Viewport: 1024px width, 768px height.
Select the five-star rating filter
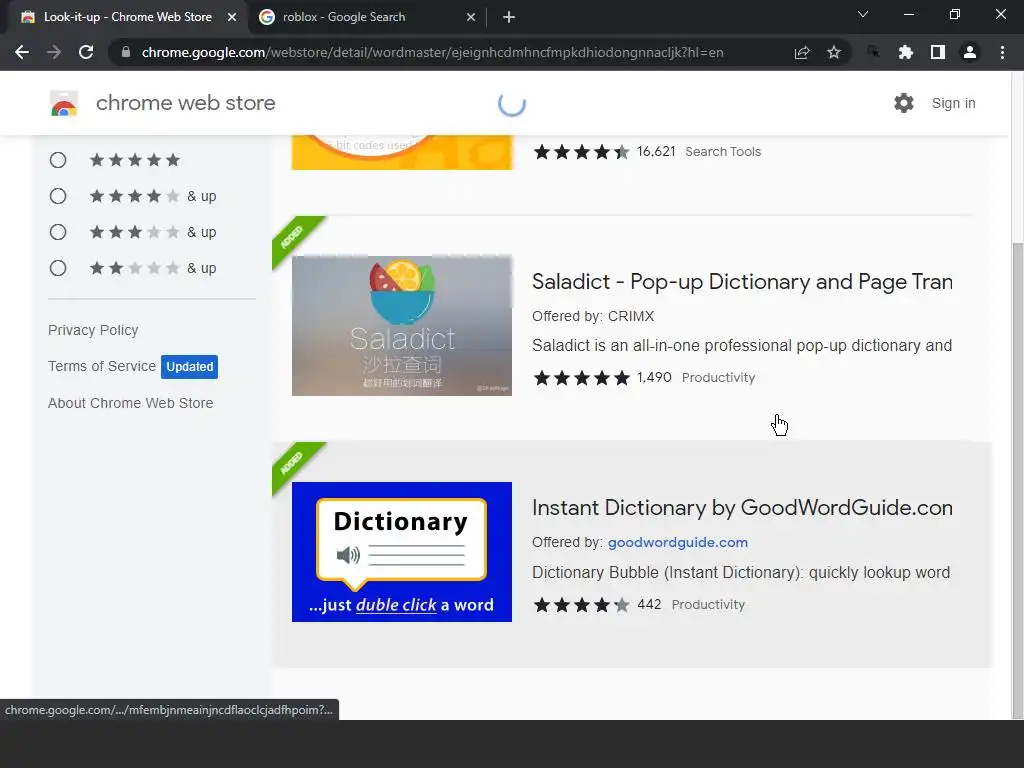pos(58,160)
